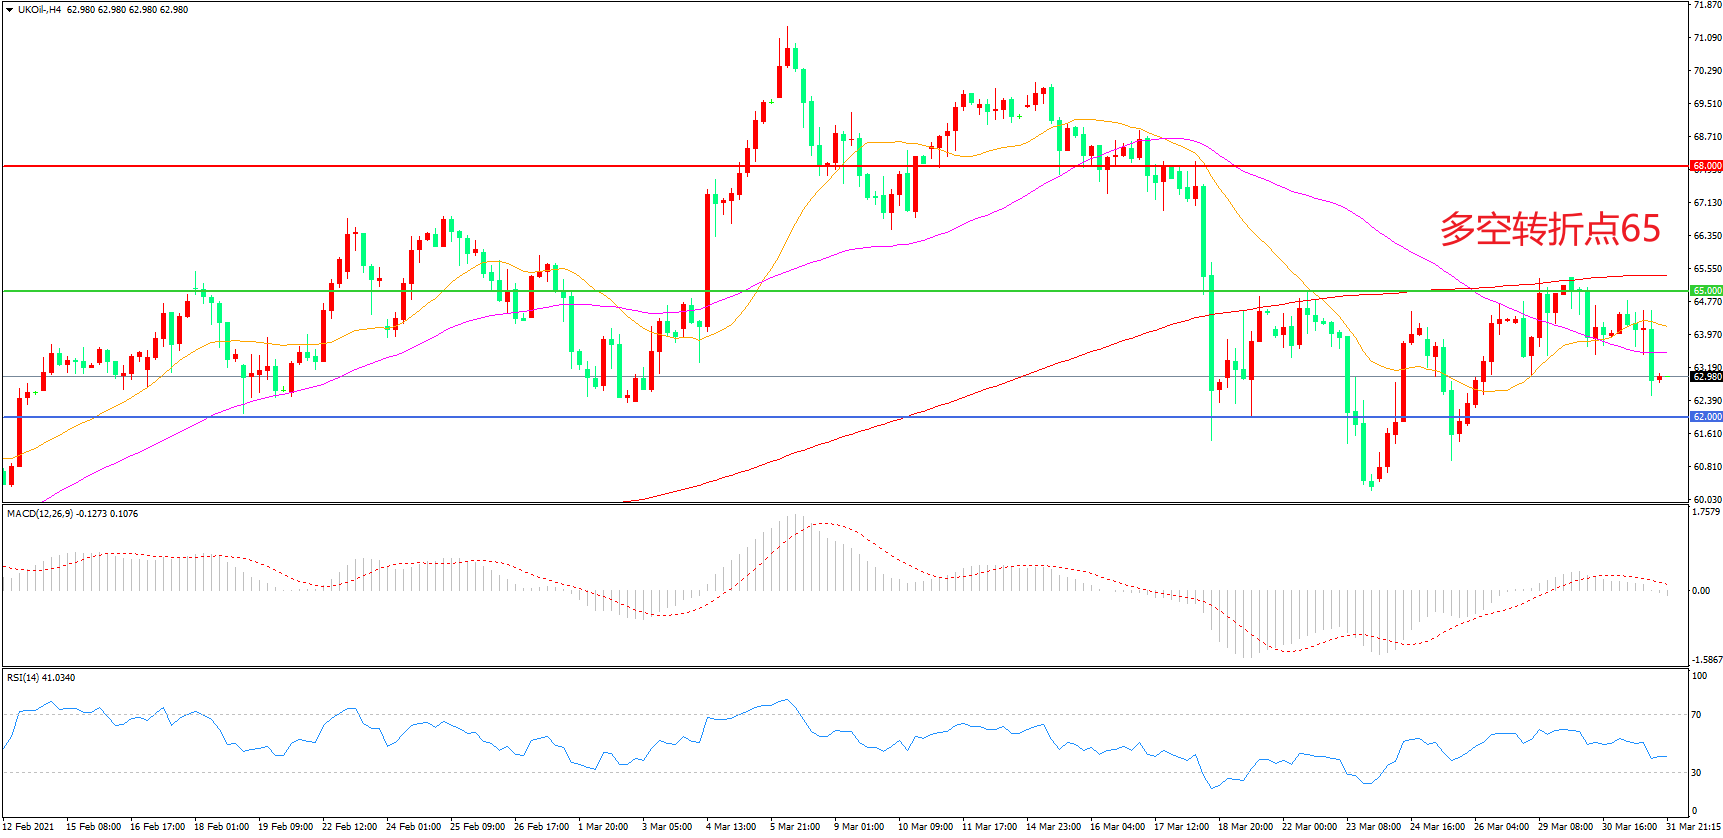Image resolution: width=1723 pixels, height=838 pixels.
Task: Click the 31 Mar 21:15 time label
Action: pyautogui.click(x=1693, y=827)
